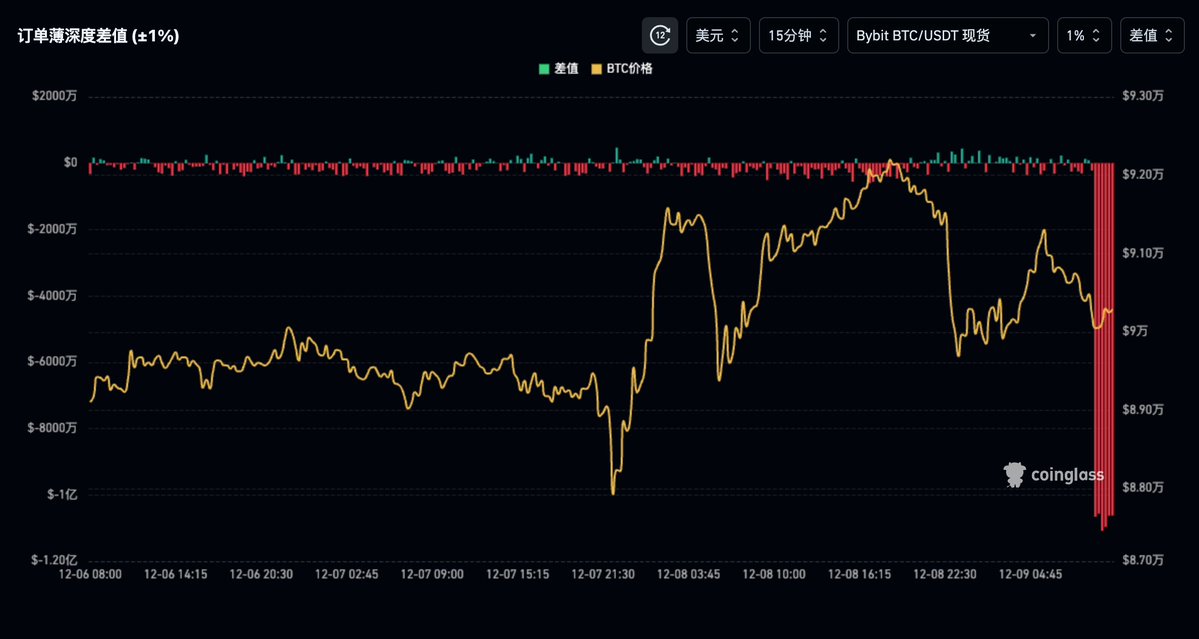This screenshot has width=1199, height=639.
Task: Click the green 差值 legend color square
Action: pyautogui.click(x=544, y=69)
